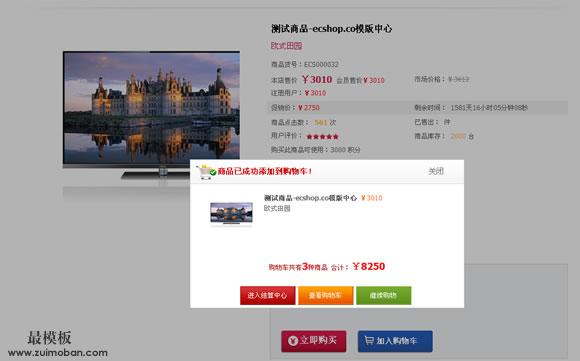Click the 商品点击数 count value
Screen dimensions: 580x361
click(x=321, y=122)
